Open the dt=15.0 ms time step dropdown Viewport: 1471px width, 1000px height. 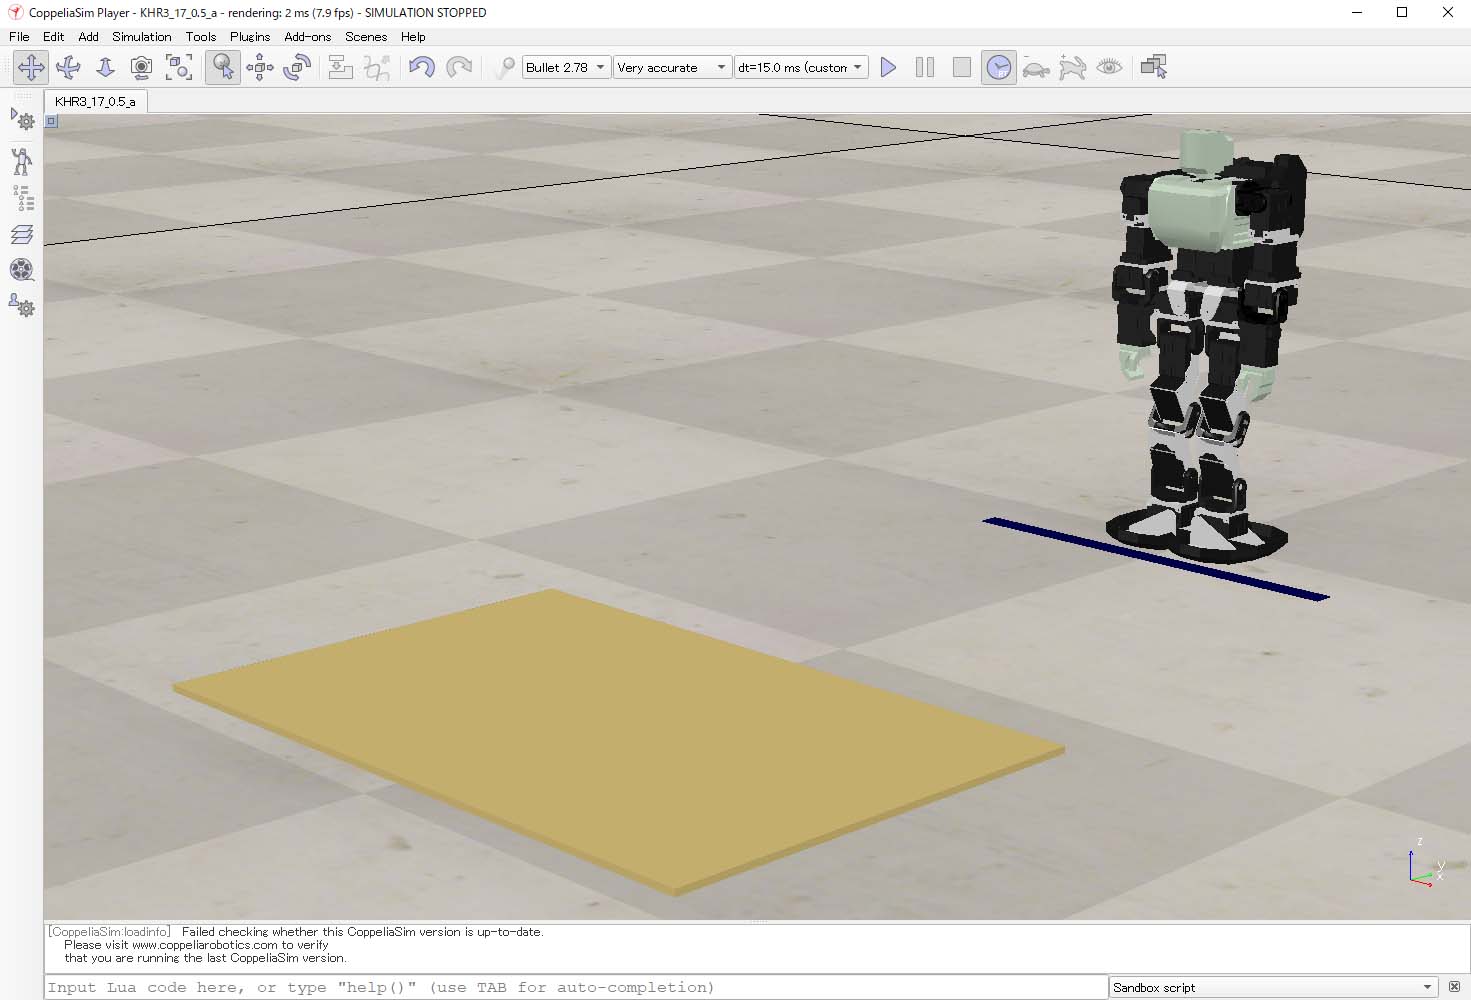tap(801, 67)
